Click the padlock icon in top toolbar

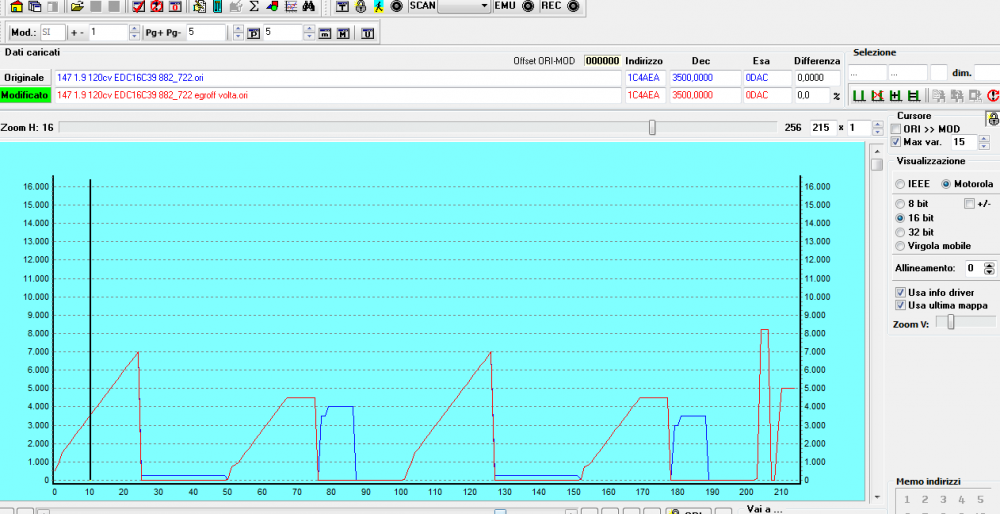tap(361, 6)
